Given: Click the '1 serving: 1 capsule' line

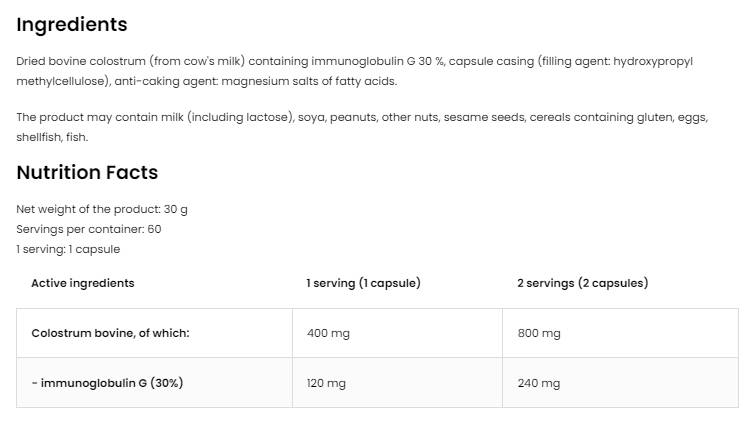Looking at the screenshot, I should 68,249.
